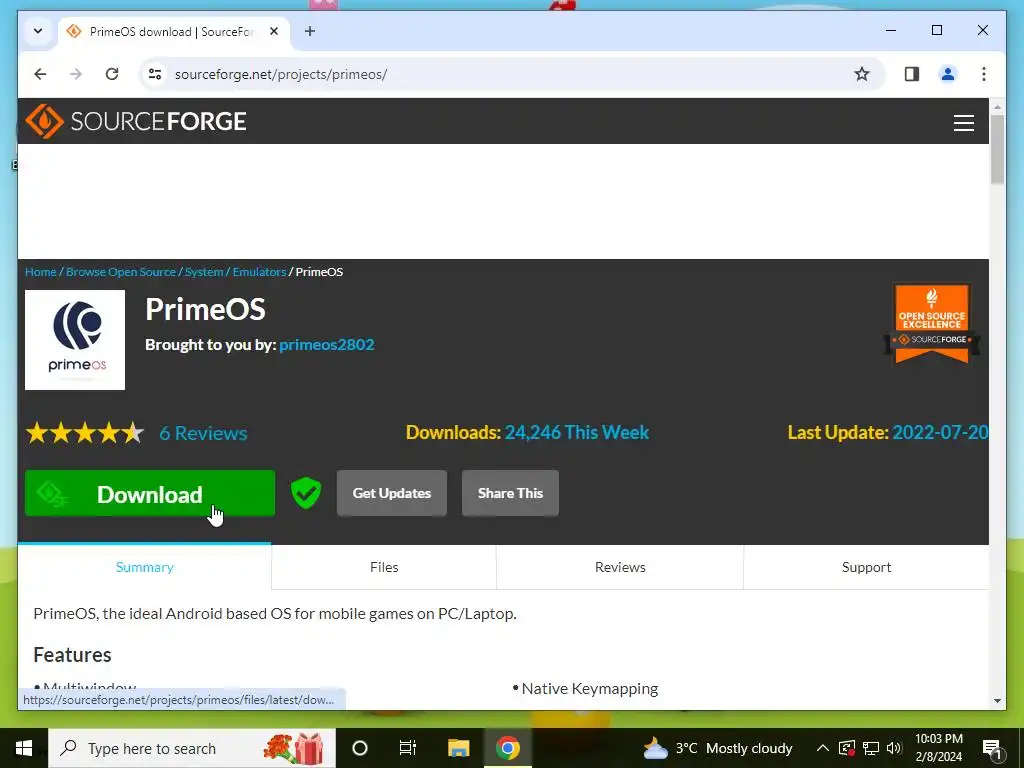Open the weather widget 3°C Mostly cloudy
The width and height of the screenshot is (1024, 768).
click(718, 748)
